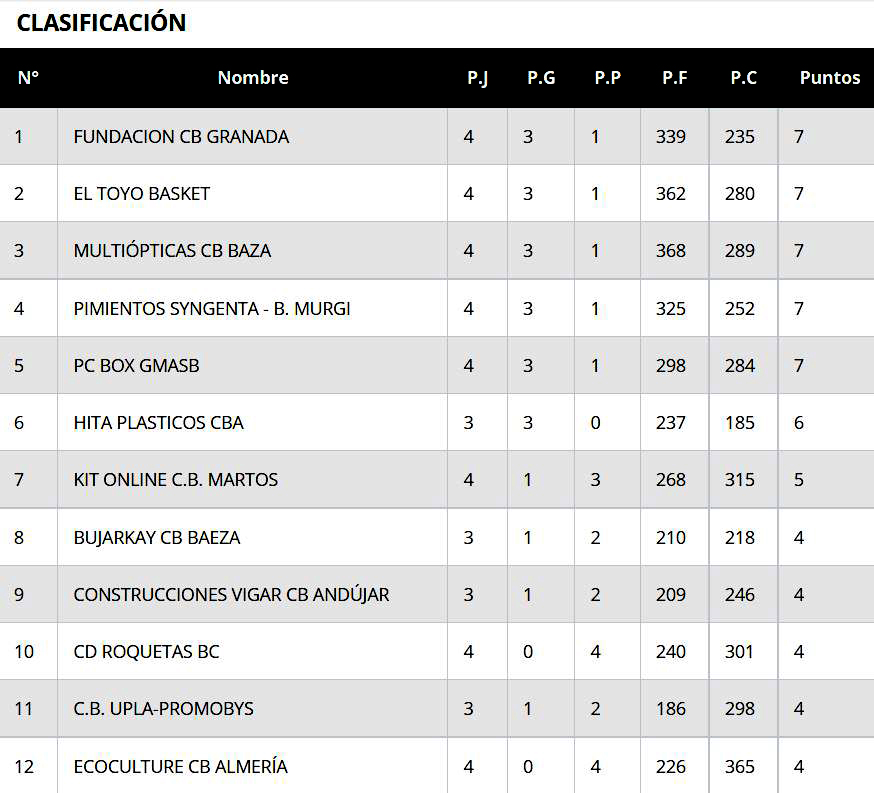
Task: Click the Puntos column header
Action: coord(829,78)
